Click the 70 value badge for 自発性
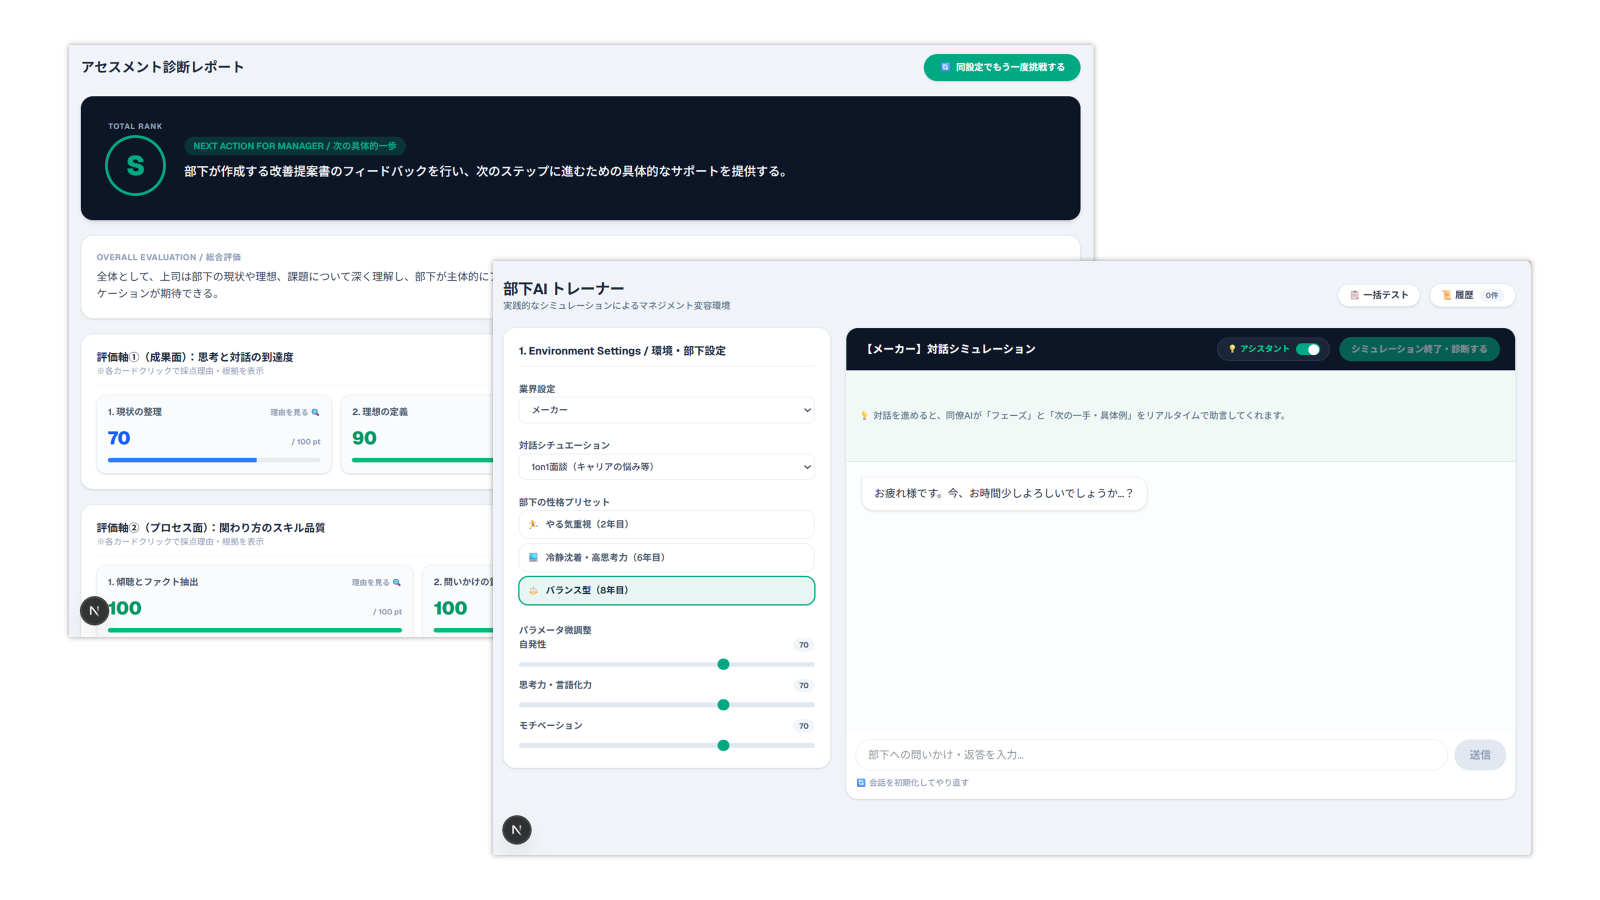 click(x=804, y=645)
